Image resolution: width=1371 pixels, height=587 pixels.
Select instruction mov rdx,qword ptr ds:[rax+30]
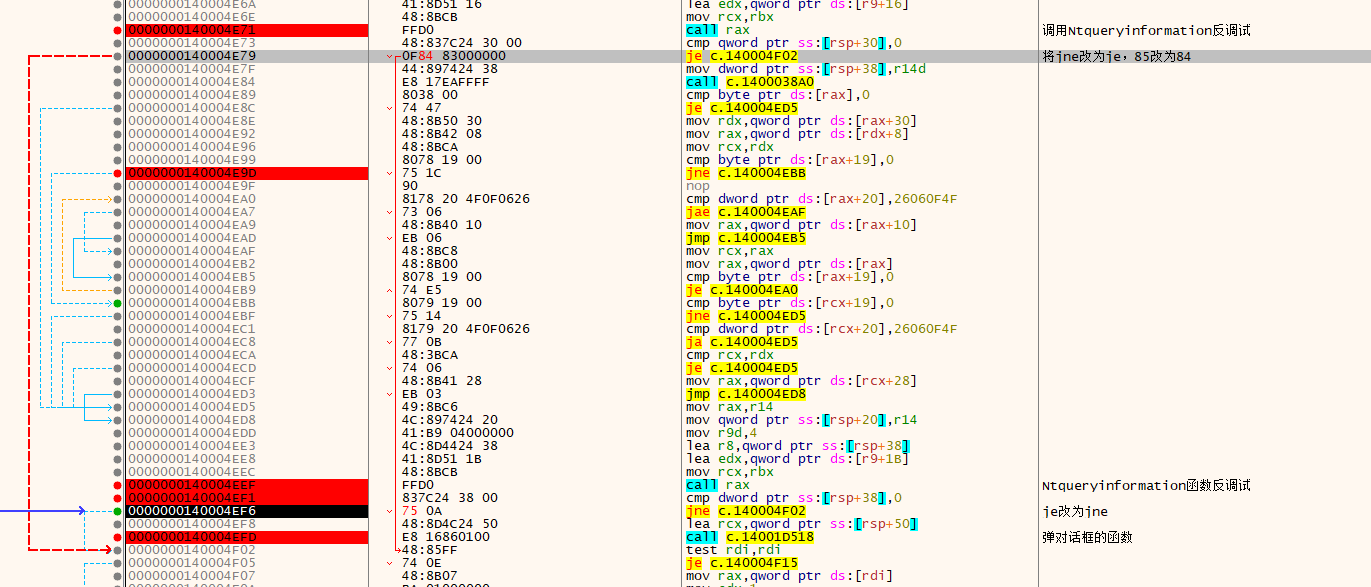(802, 121)
